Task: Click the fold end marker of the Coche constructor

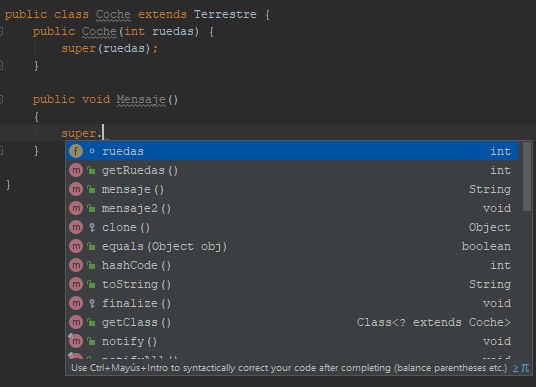Action: (1, 65)
